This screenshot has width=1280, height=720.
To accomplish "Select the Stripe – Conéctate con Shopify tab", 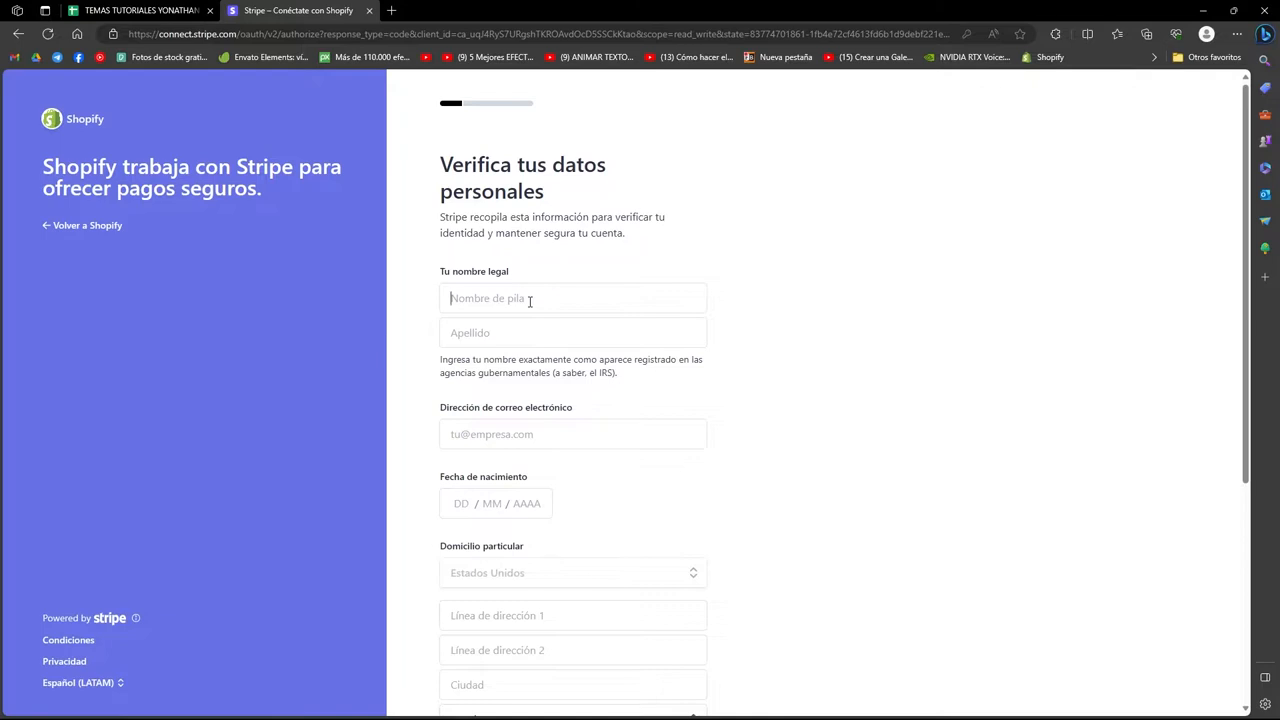I will click(x=298, y=10).
